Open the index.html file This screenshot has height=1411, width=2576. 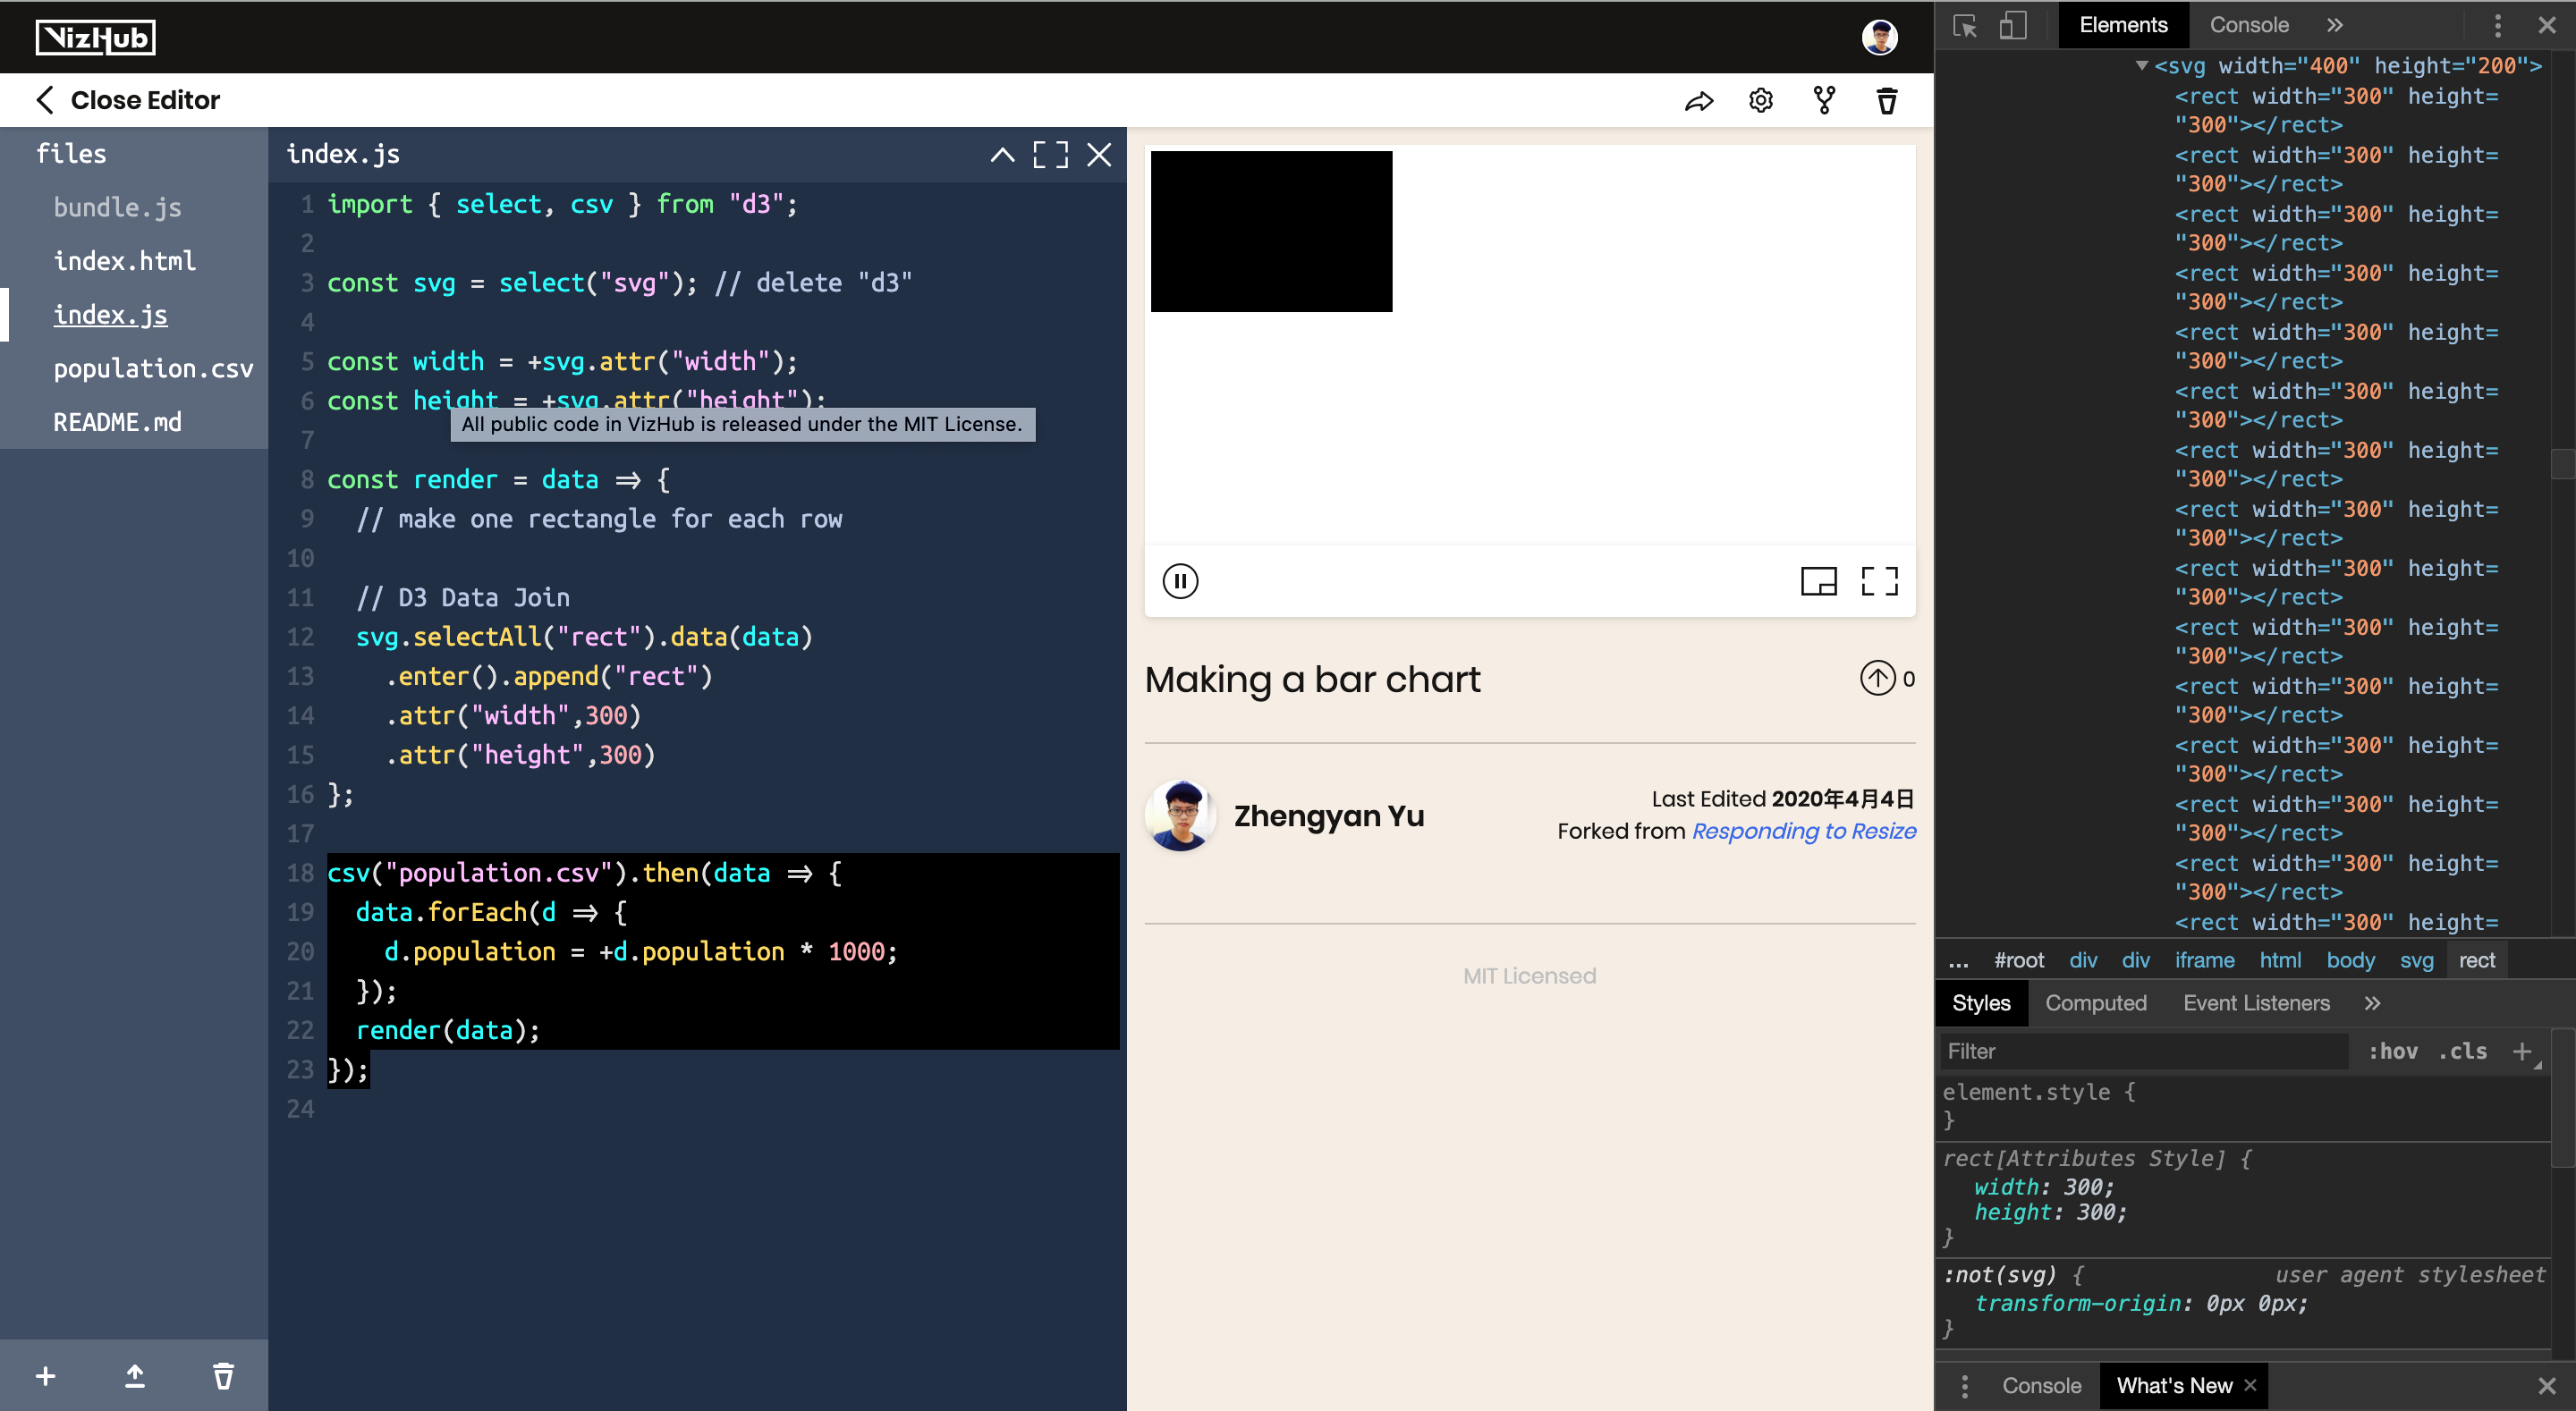124,261
